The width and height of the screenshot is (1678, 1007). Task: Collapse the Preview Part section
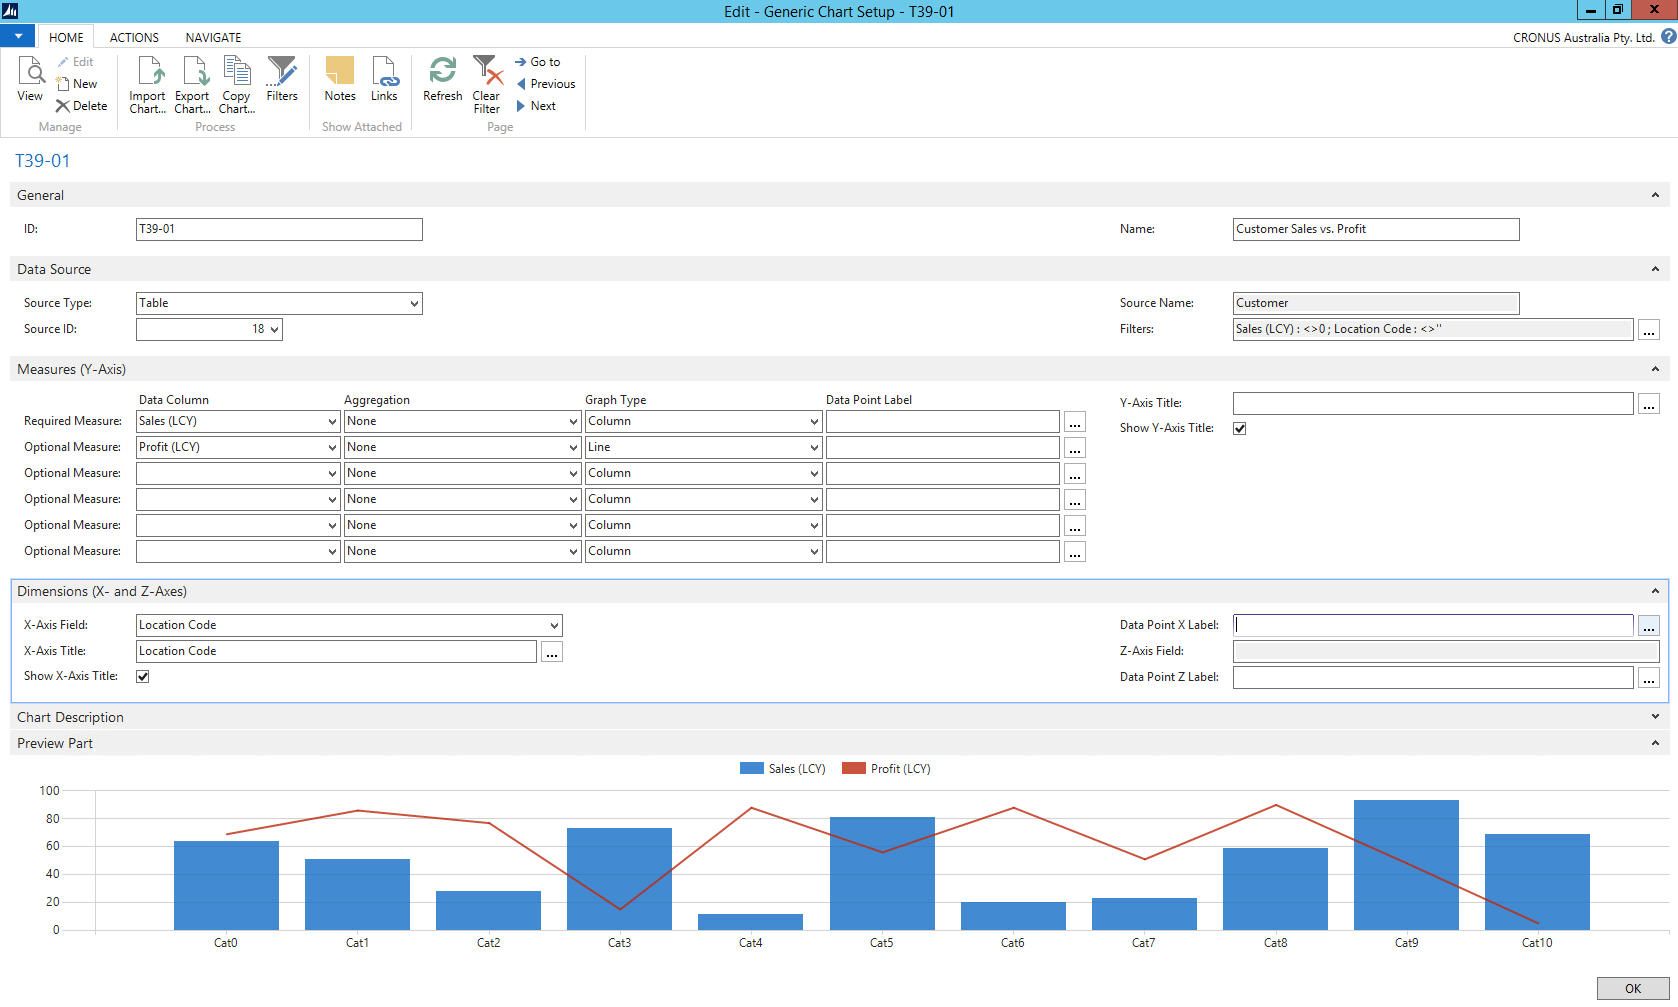1655,743
